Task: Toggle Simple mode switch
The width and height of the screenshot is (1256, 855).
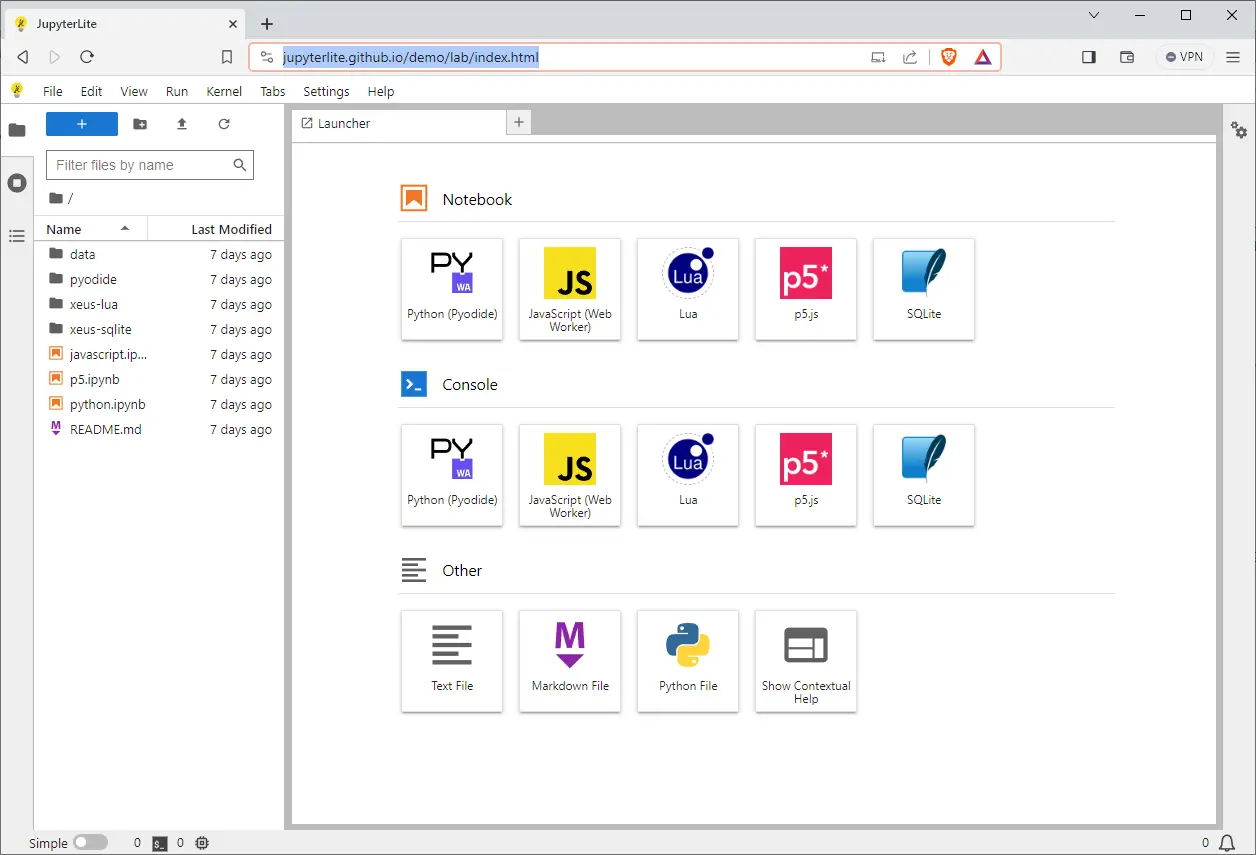Action: click(x=90, y=843)
